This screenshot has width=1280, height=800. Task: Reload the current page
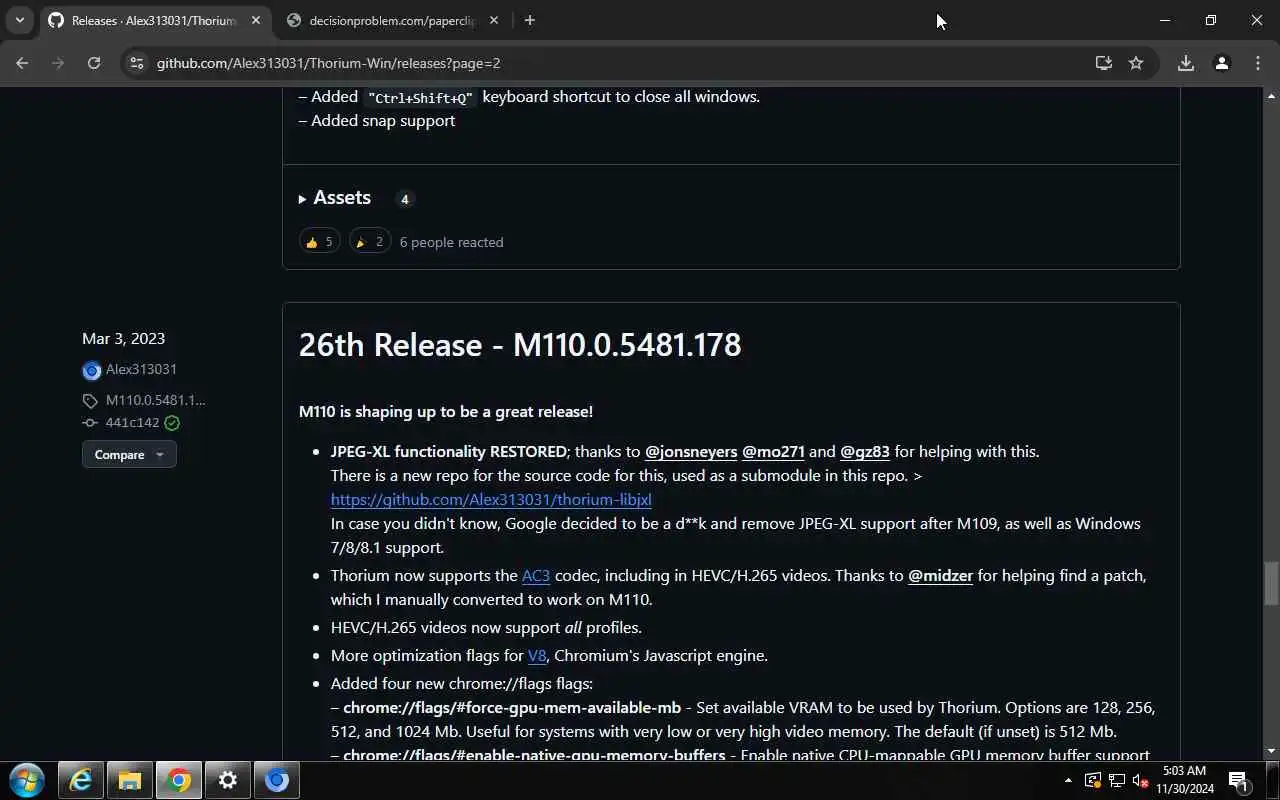pos(94,63)
